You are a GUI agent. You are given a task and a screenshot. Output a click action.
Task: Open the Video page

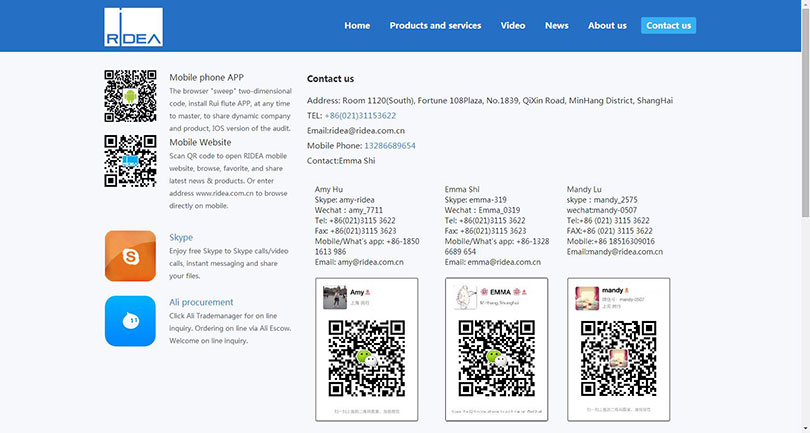point(513,26)
